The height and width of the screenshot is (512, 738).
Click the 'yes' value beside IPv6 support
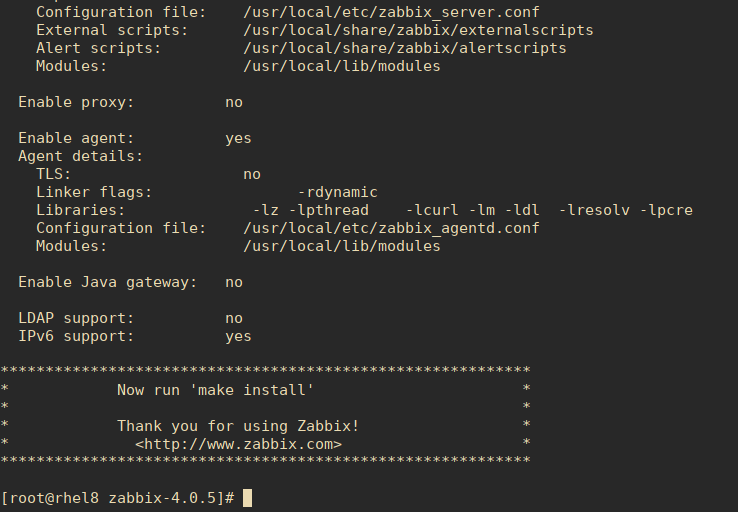tap(238, 336)
